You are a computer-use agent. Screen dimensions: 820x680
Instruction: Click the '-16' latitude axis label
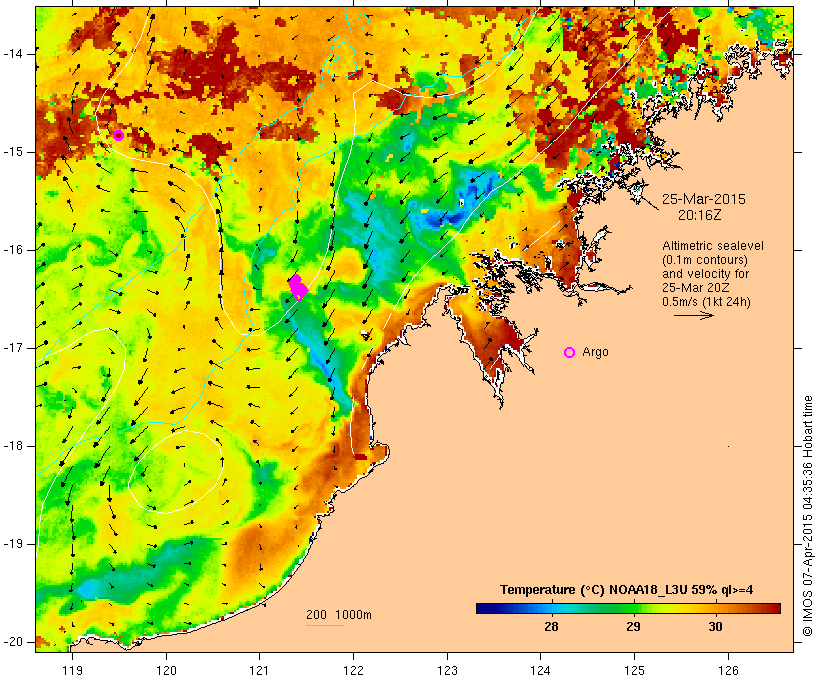12,250
